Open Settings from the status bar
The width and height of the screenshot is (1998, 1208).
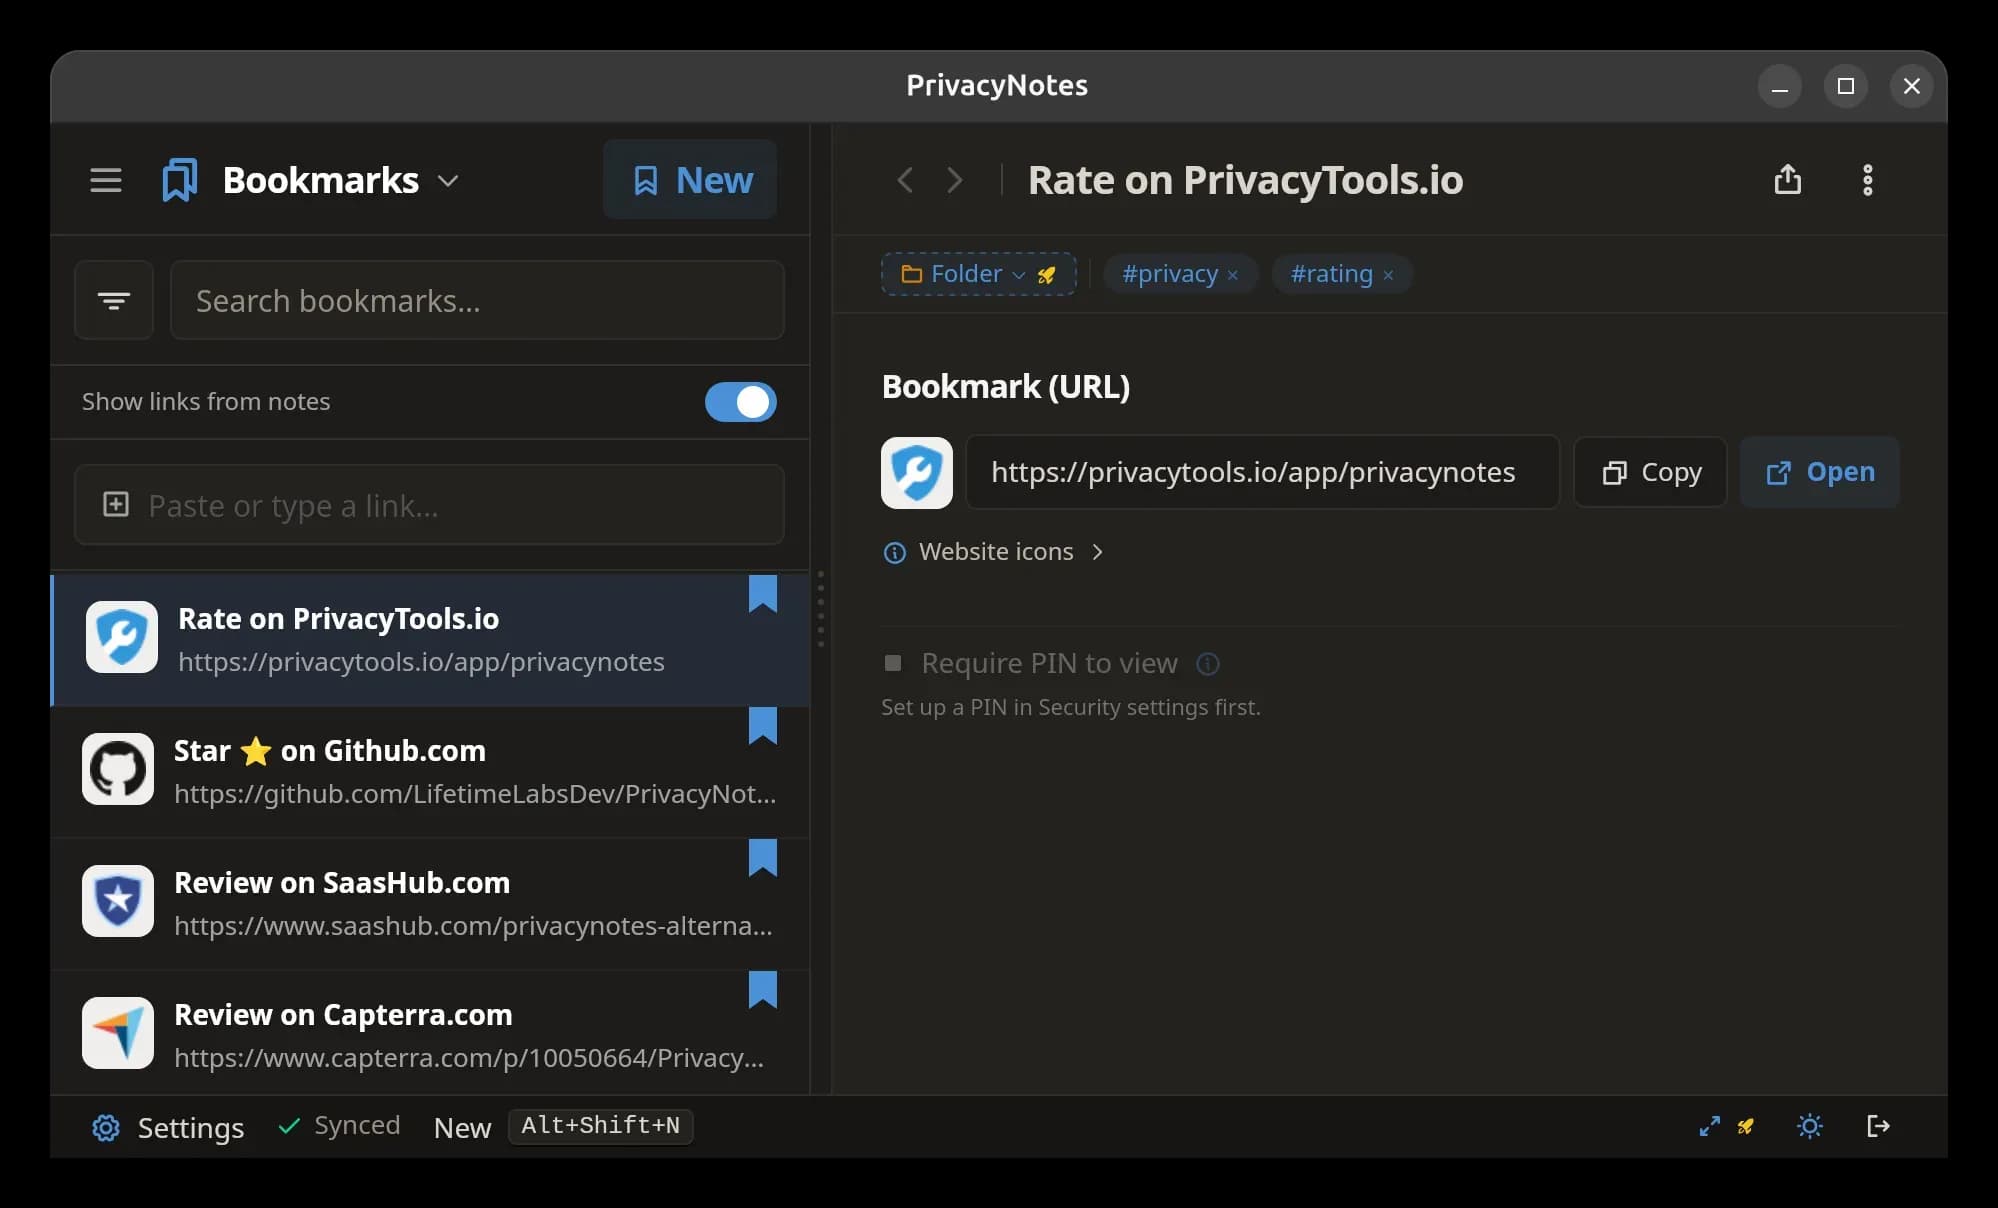[x=168, y=1128]
